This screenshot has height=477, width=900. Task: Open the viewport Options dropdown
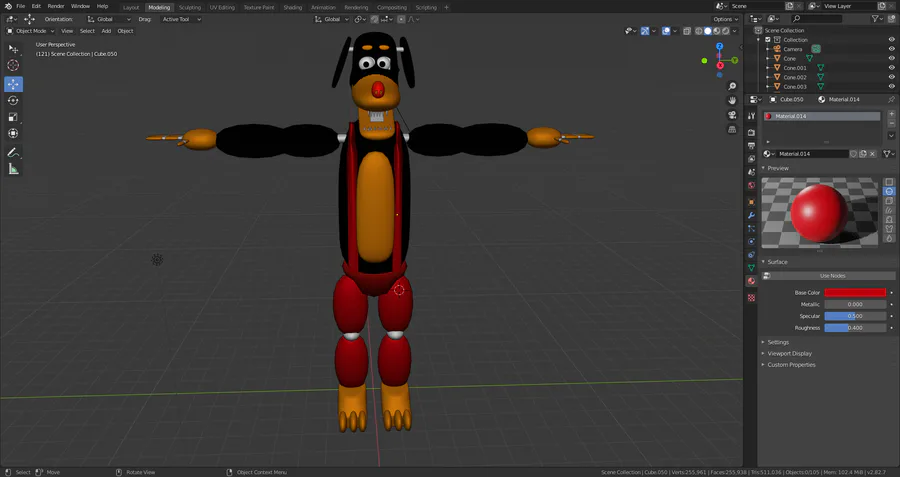coord(726,19)
